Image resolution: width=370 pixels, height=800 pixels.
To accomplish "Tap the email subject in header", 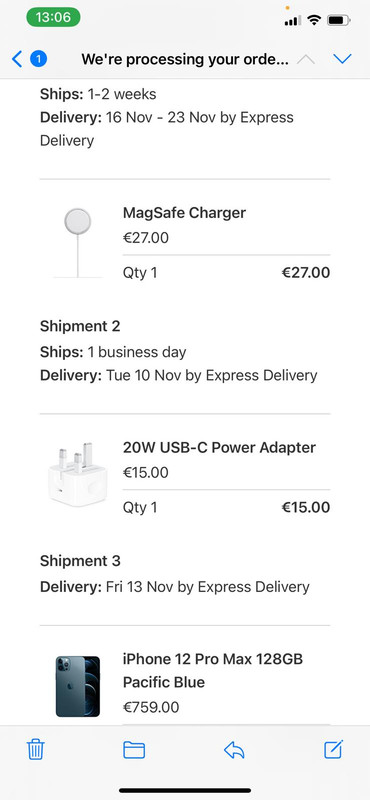I will pos(185,59).
